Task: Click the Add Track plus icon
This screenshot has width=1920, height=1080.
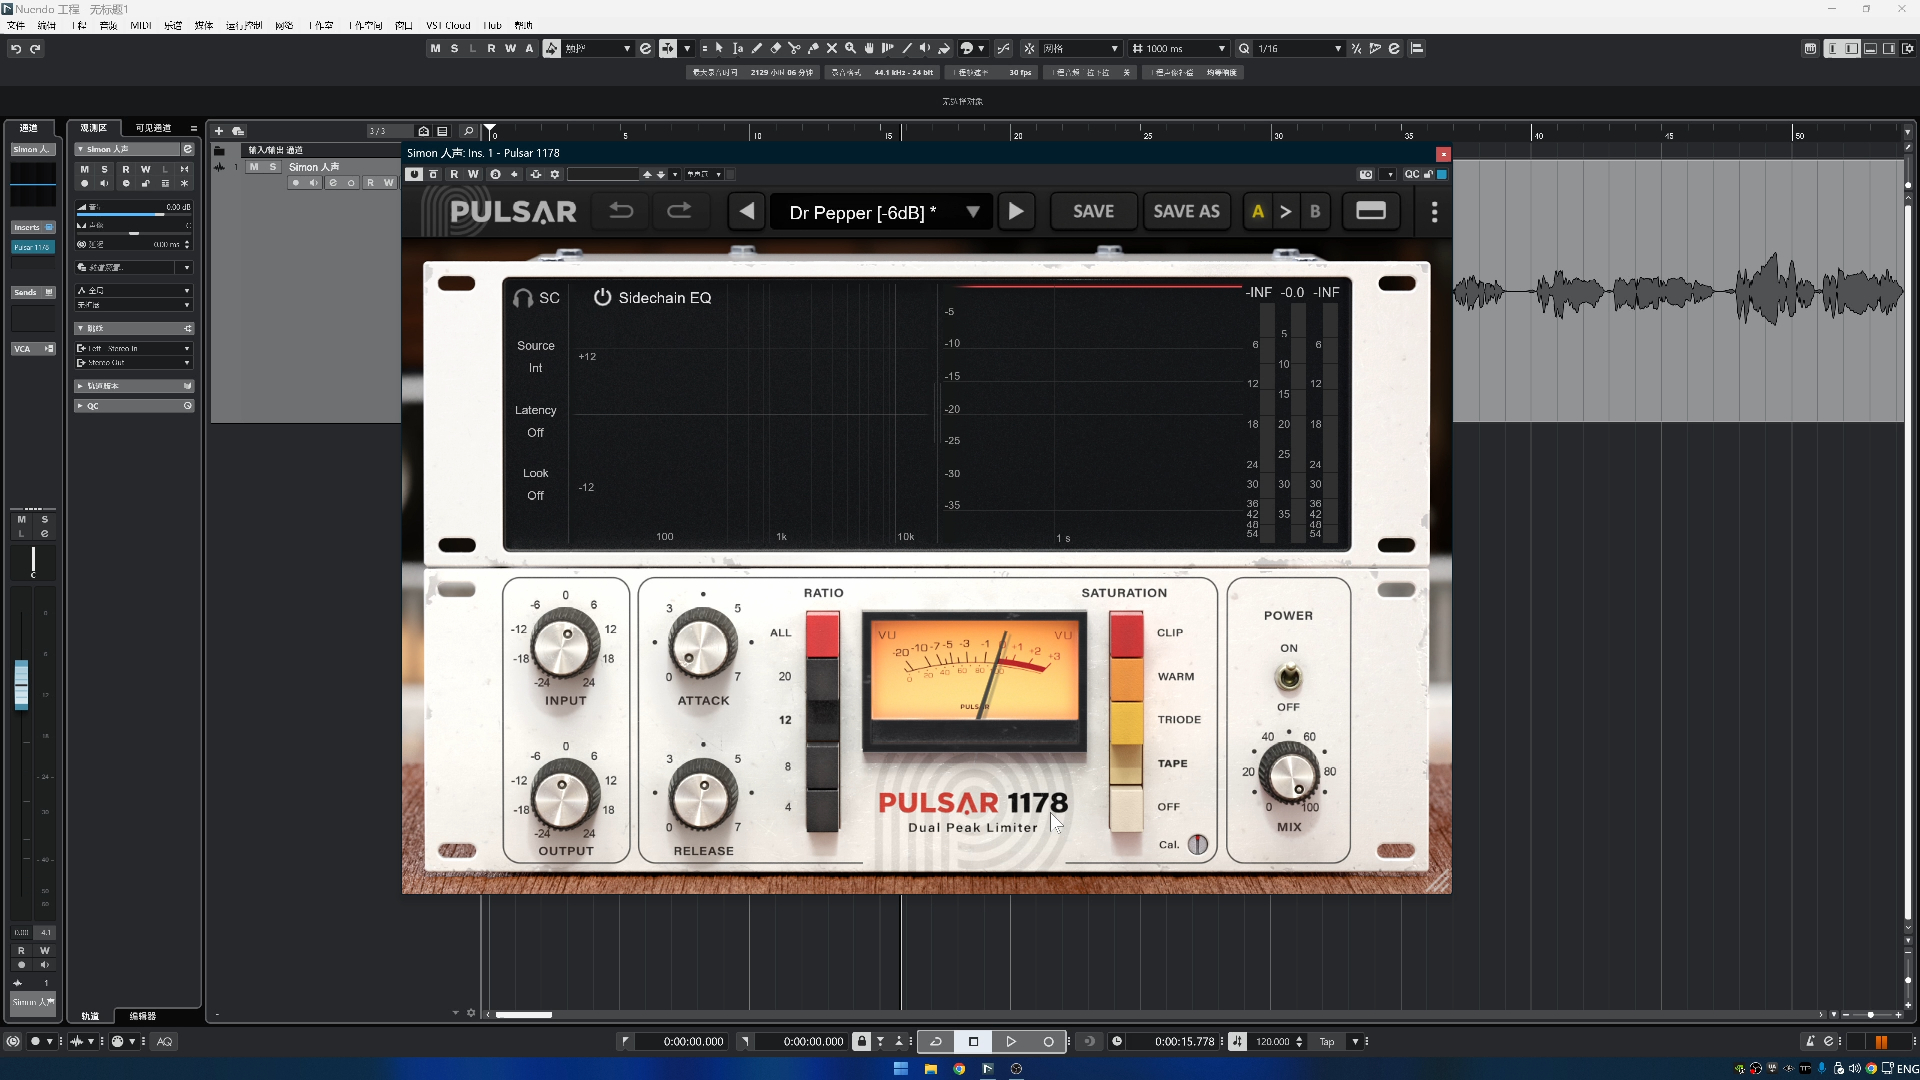Action: [219, 131]
